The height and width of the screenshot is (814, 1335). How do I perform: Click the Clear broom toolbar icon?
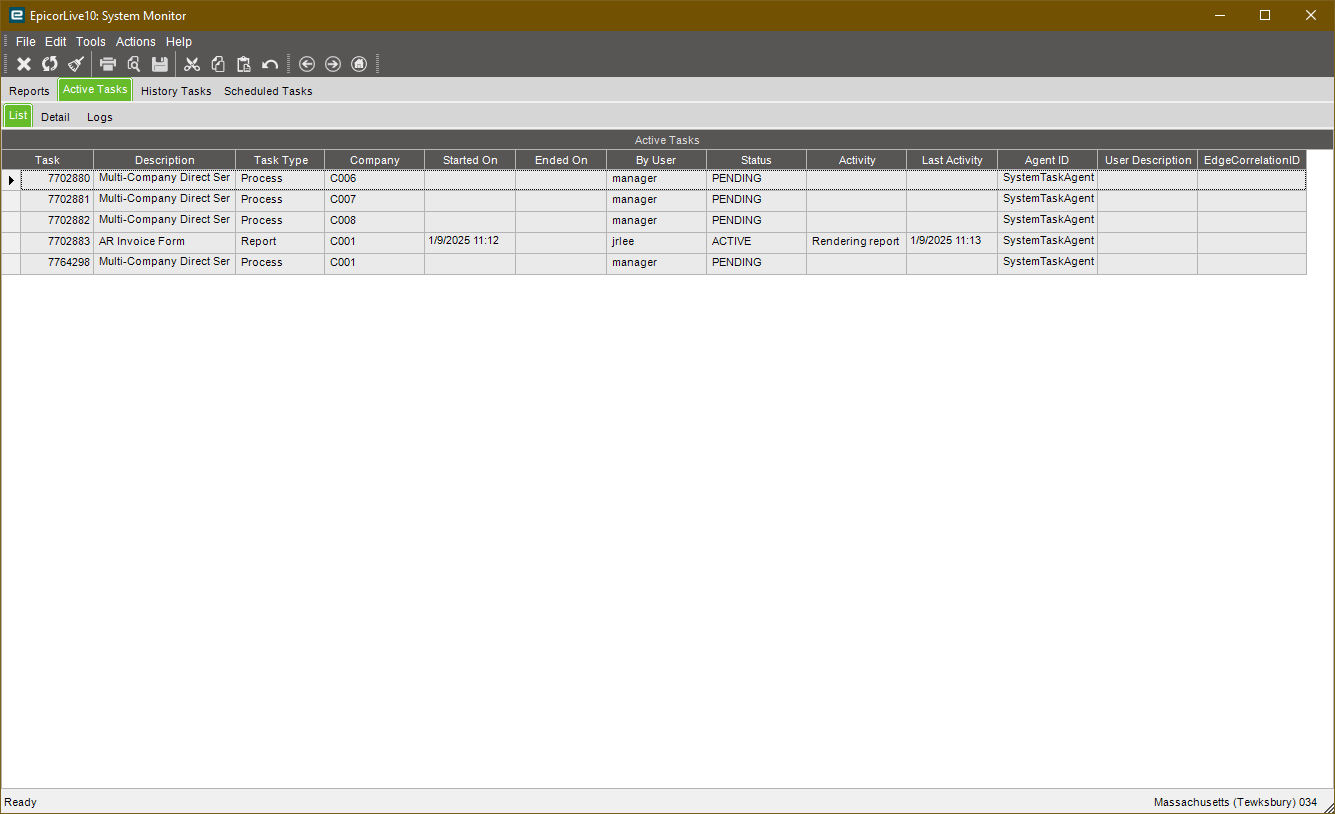pos(76,64)
